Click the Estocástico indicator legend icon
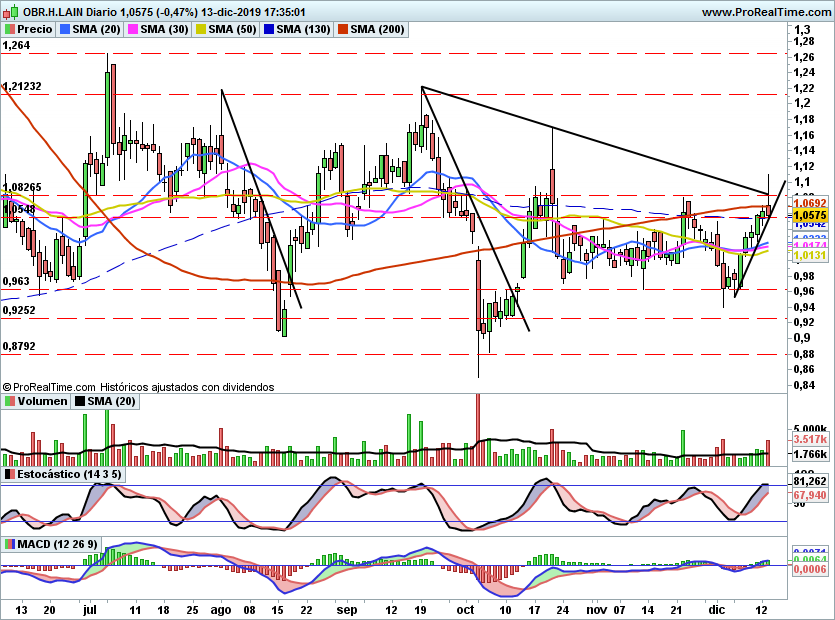This screenshot has height=620, width=835. click(x=10, y=474)
